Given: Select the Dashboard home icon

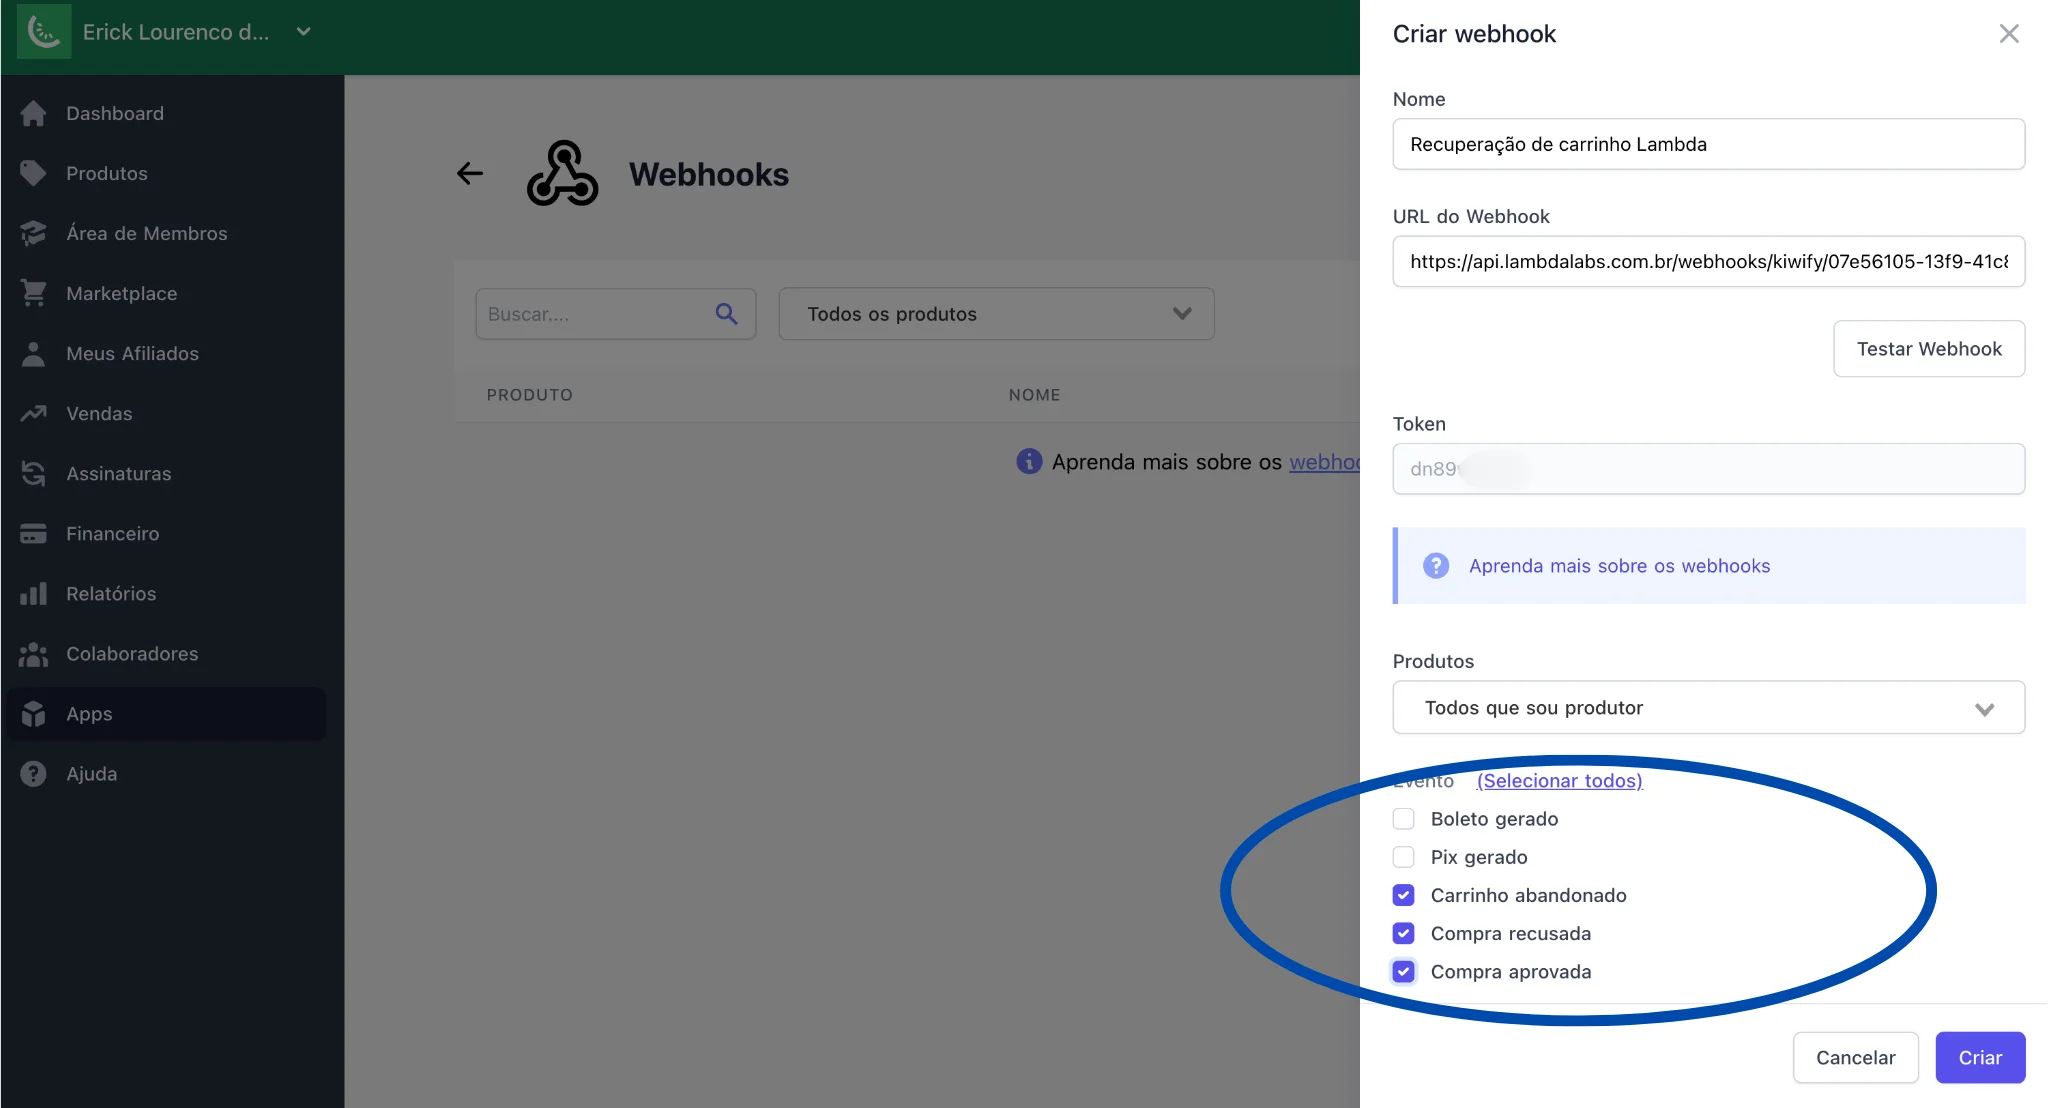Looking at the screenshot, I should (x=34, y=113).
